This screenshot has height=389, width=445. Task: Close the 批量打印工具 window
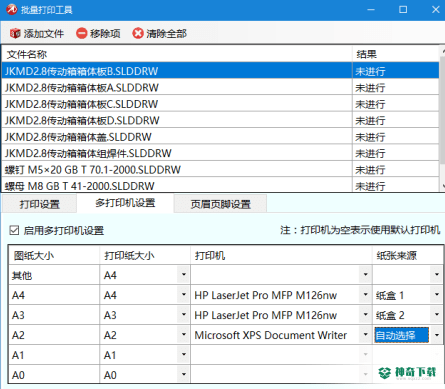[435, 10]
